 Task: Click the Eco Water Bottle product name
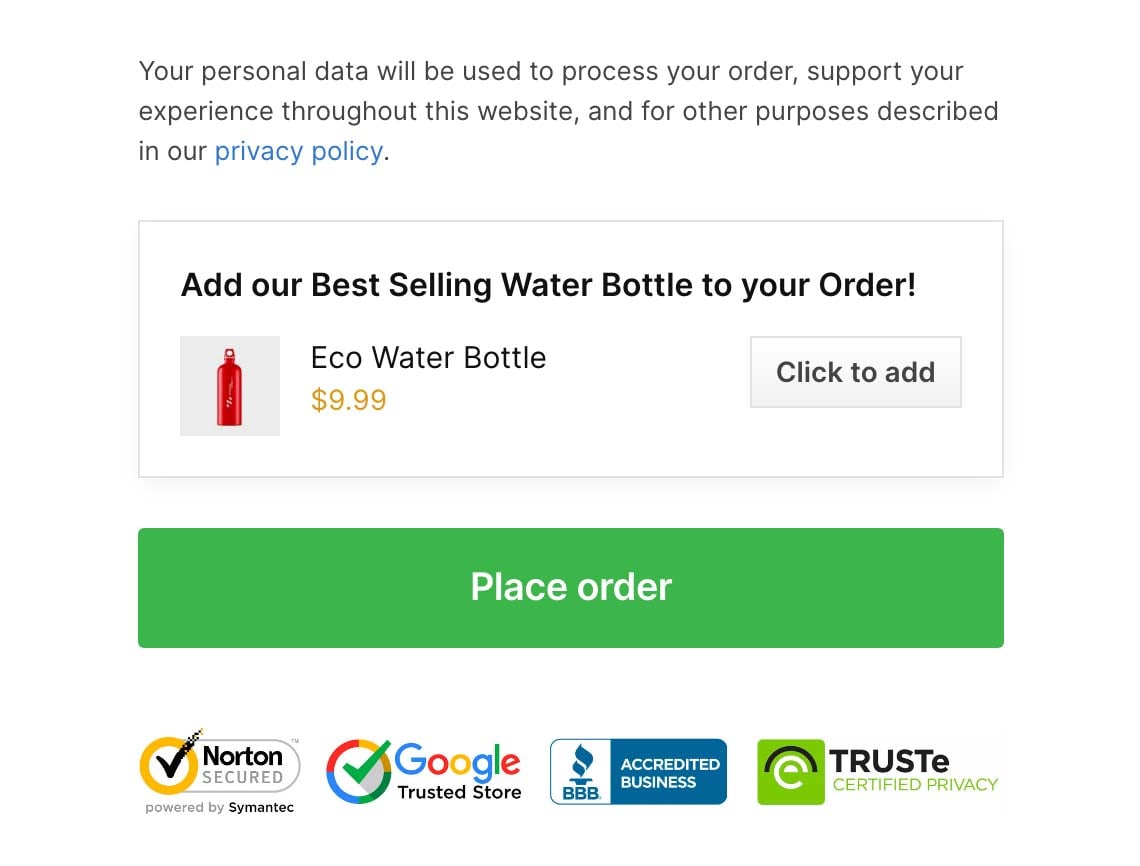tap(428, 358)
